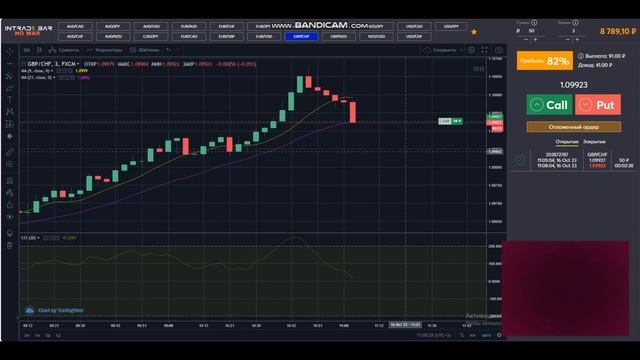Select the zoom-in tool in sidebar
640x360 pixels.
click(10, 164)
